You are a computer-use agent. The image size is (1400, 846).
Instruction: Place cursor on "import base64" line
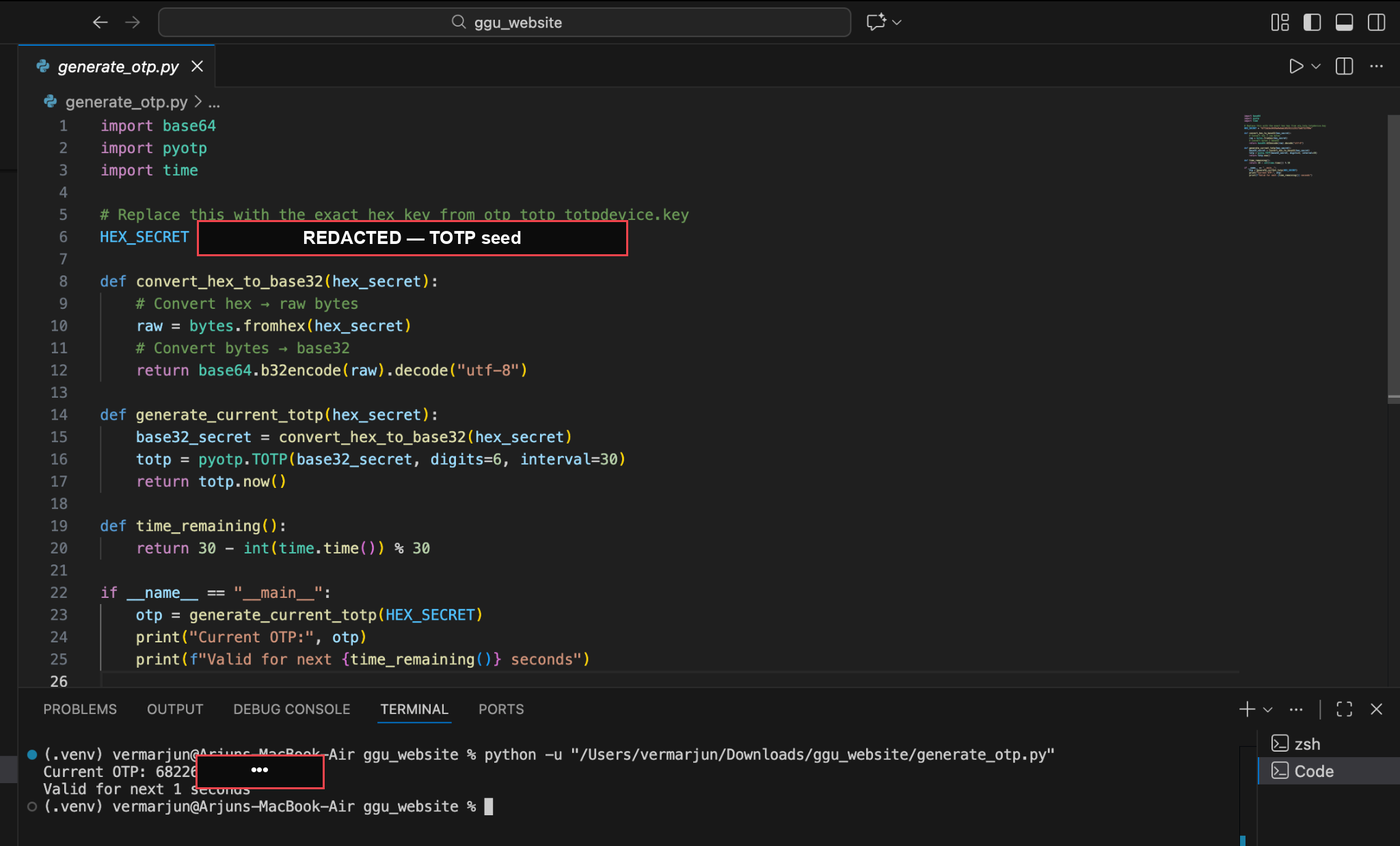[x=158, y=126]
